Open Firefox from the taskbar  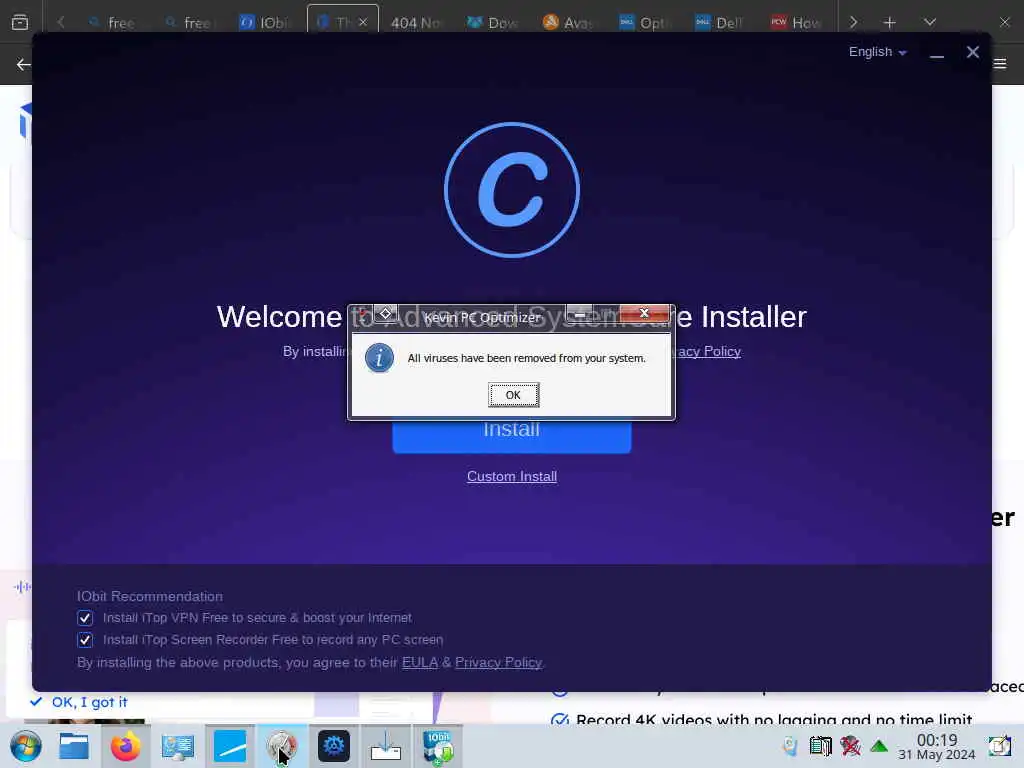125,746
